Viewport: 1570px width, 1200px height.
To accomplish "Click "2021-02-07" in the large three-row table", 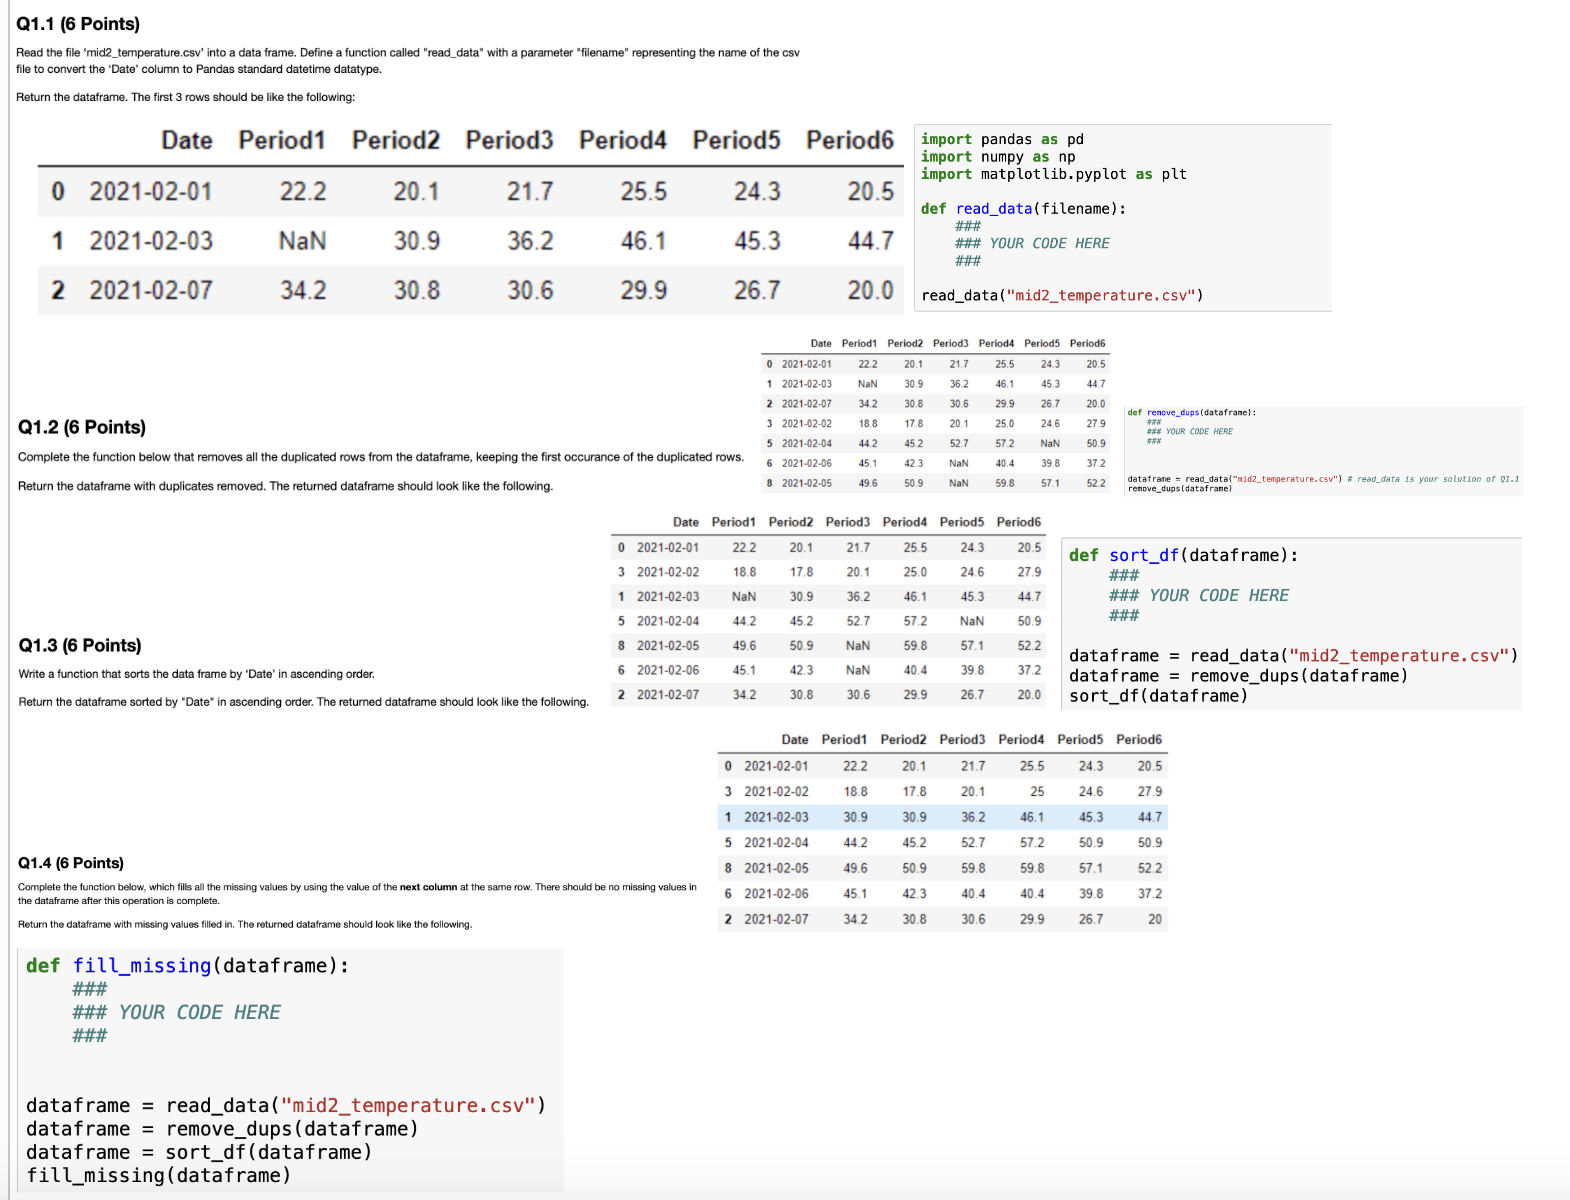I will coord(151,290).
